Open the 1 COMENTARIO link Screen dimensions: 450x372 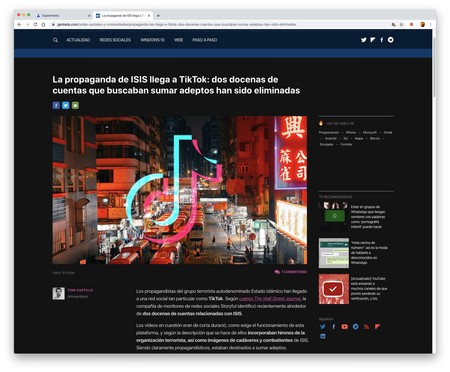pos(291,272)
